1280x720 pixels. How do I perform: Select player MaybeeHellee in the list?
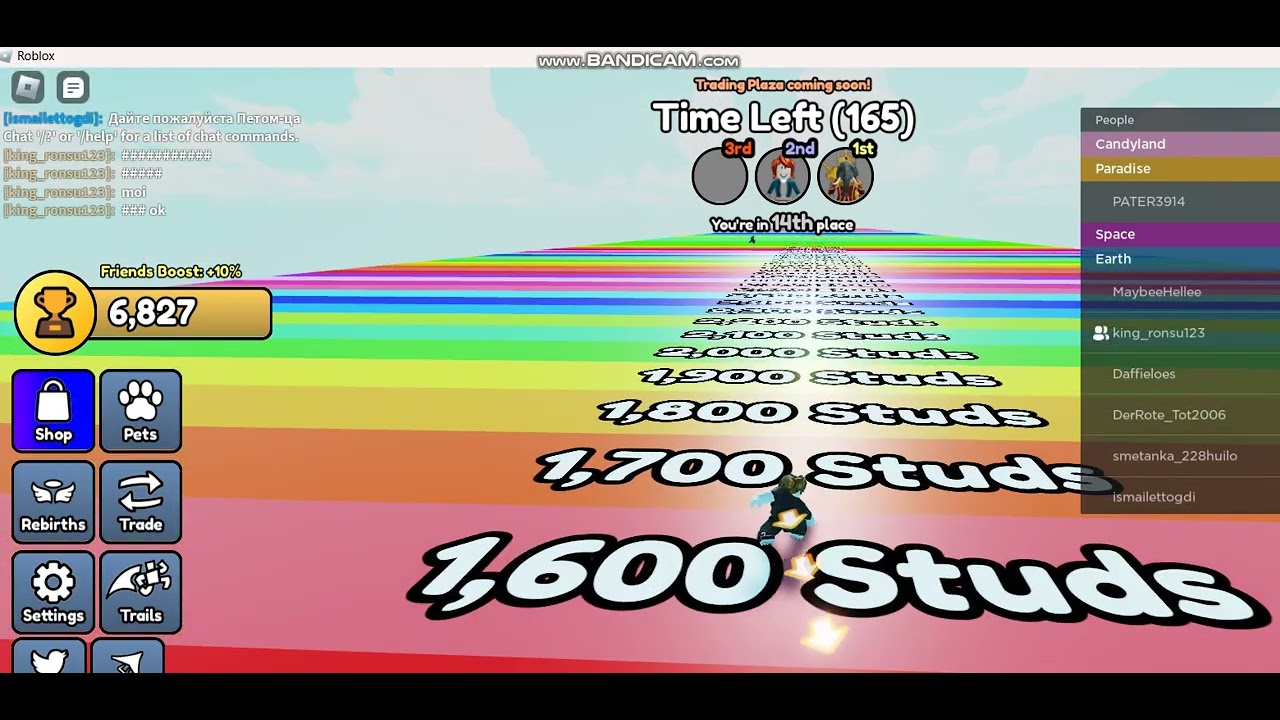click(x=1180, y=292)
